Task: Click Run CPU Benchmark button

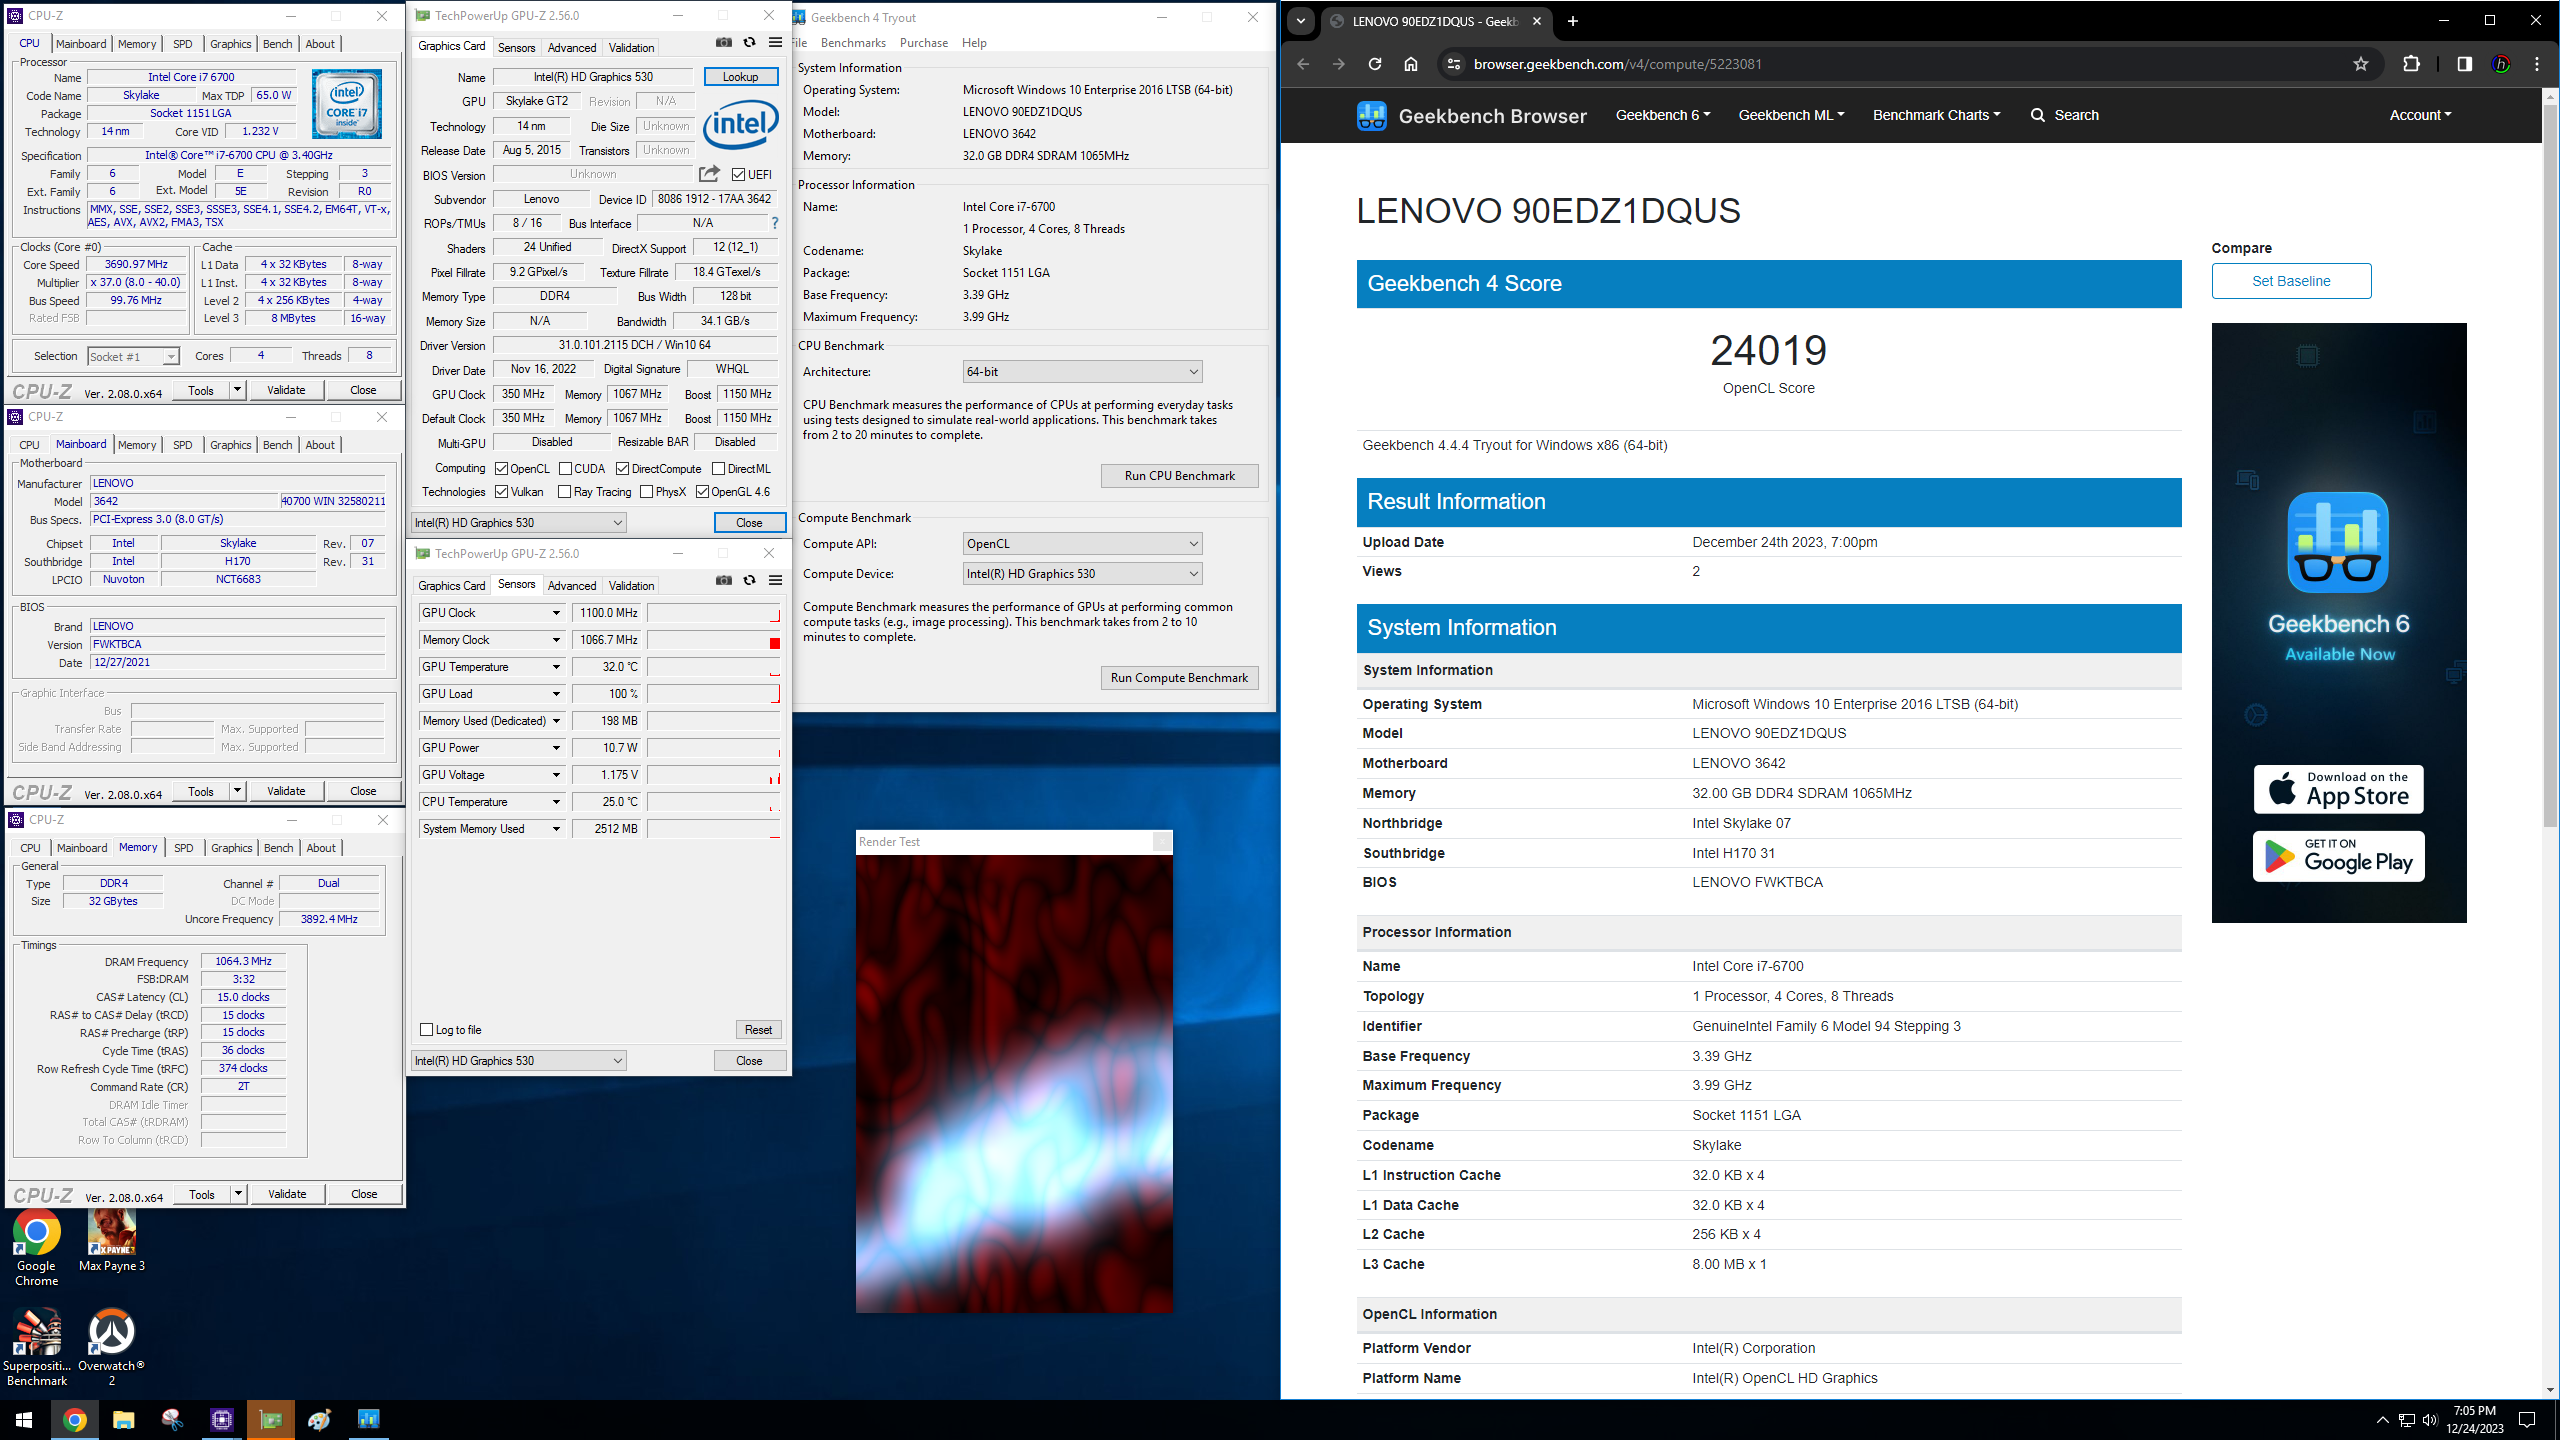Action: 1179,476
